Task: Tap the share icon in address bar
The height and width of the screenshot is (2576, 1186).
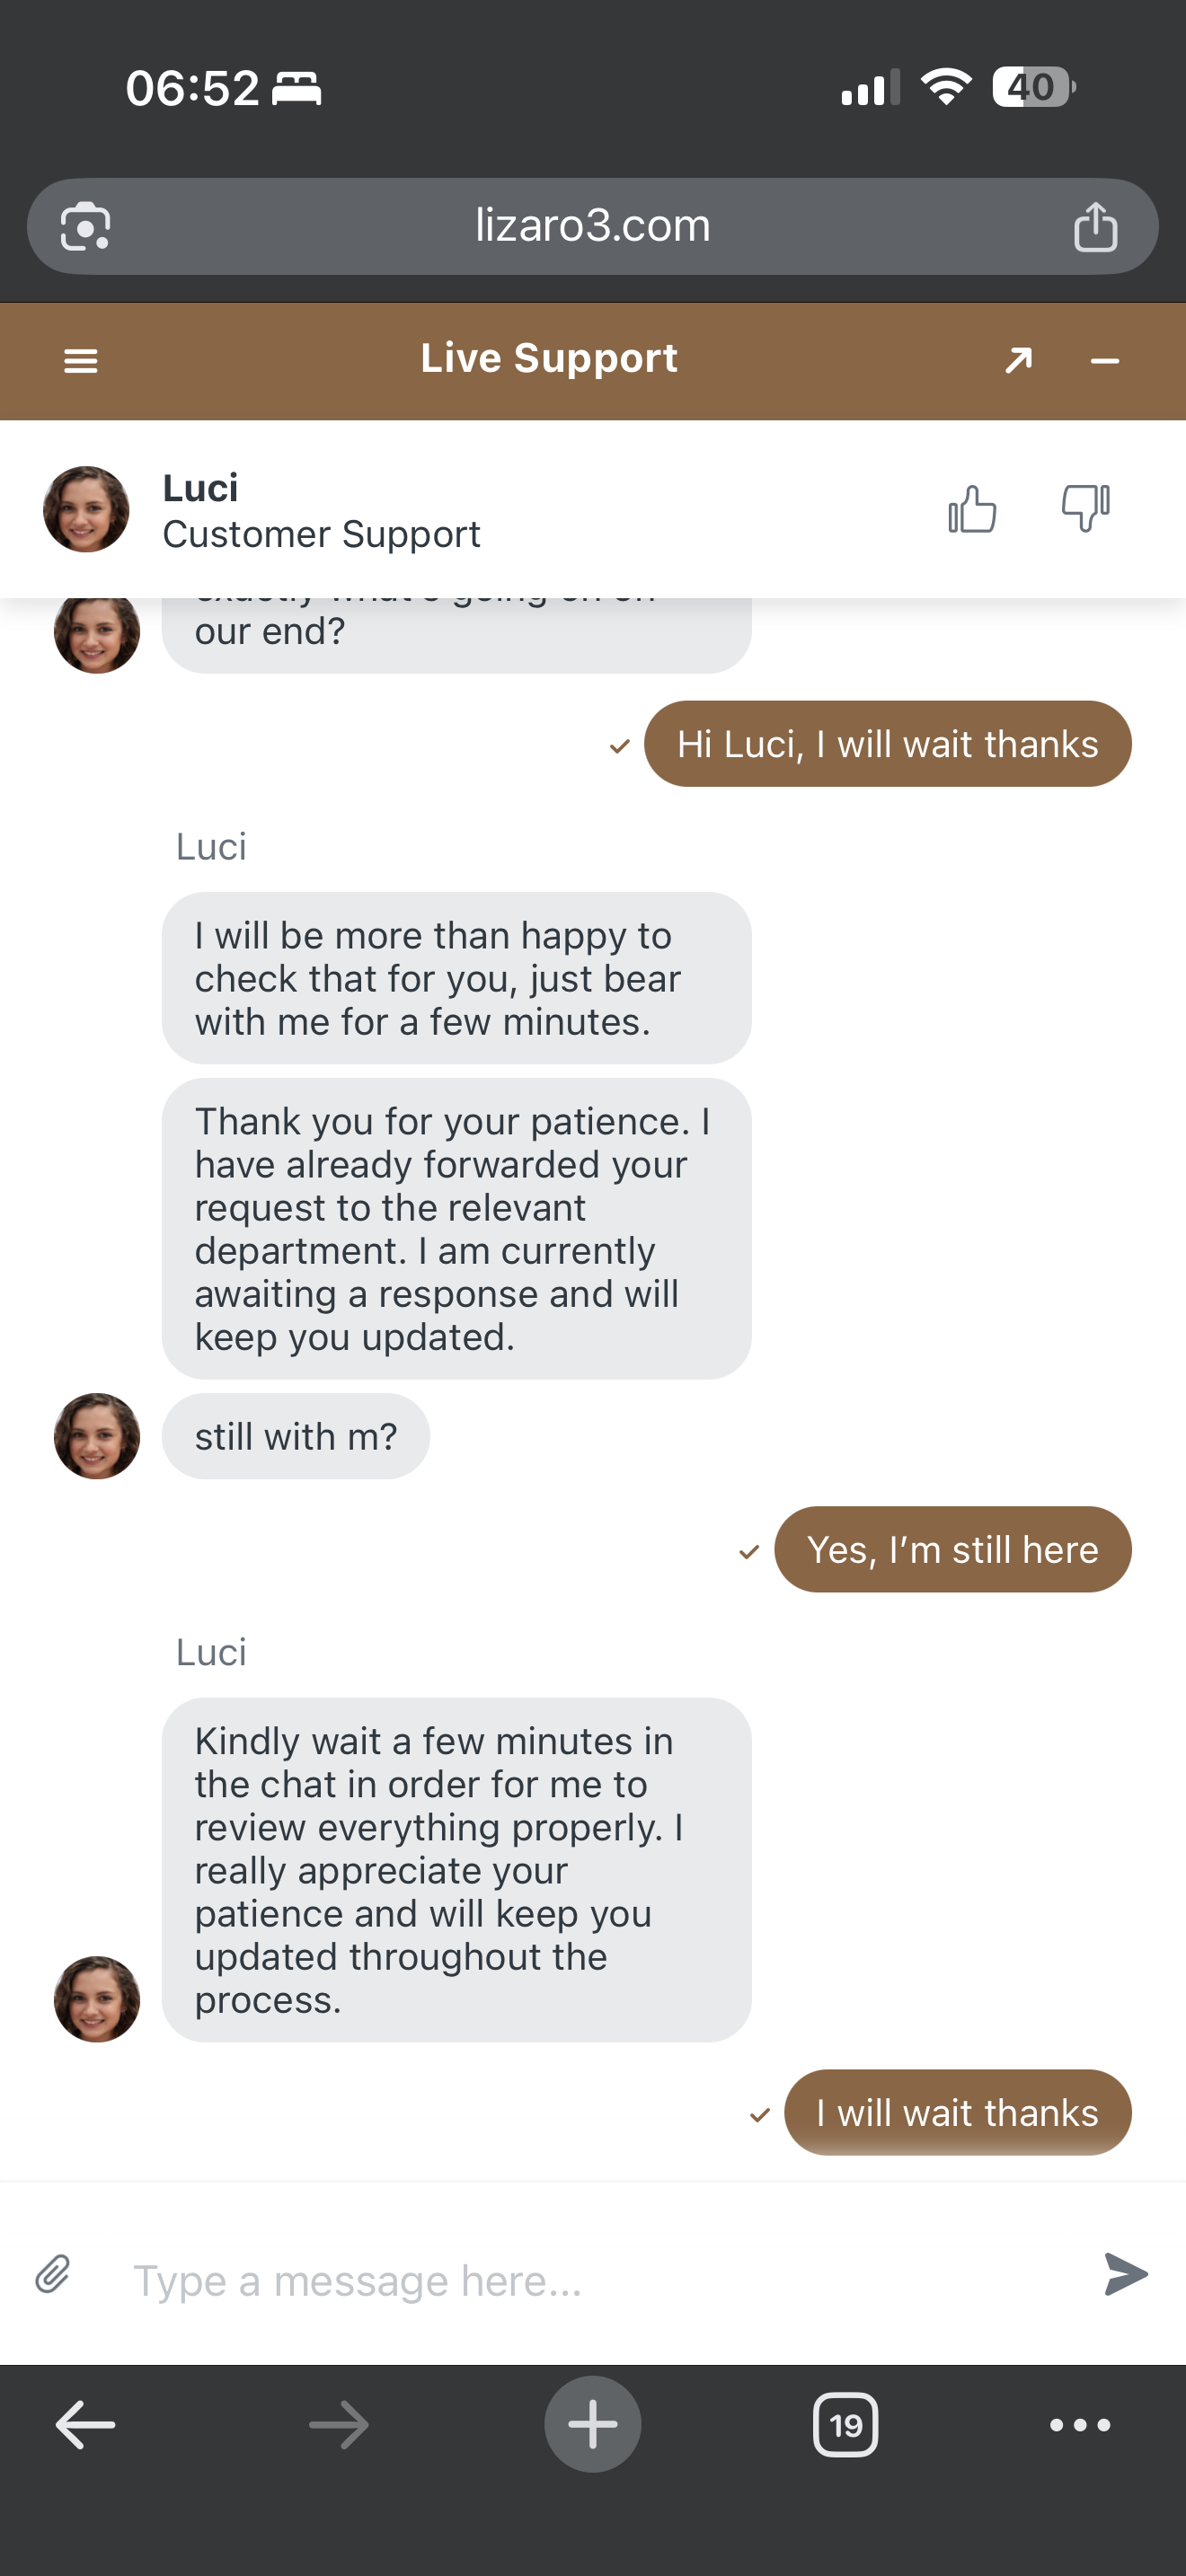Action: point(1095,227)
